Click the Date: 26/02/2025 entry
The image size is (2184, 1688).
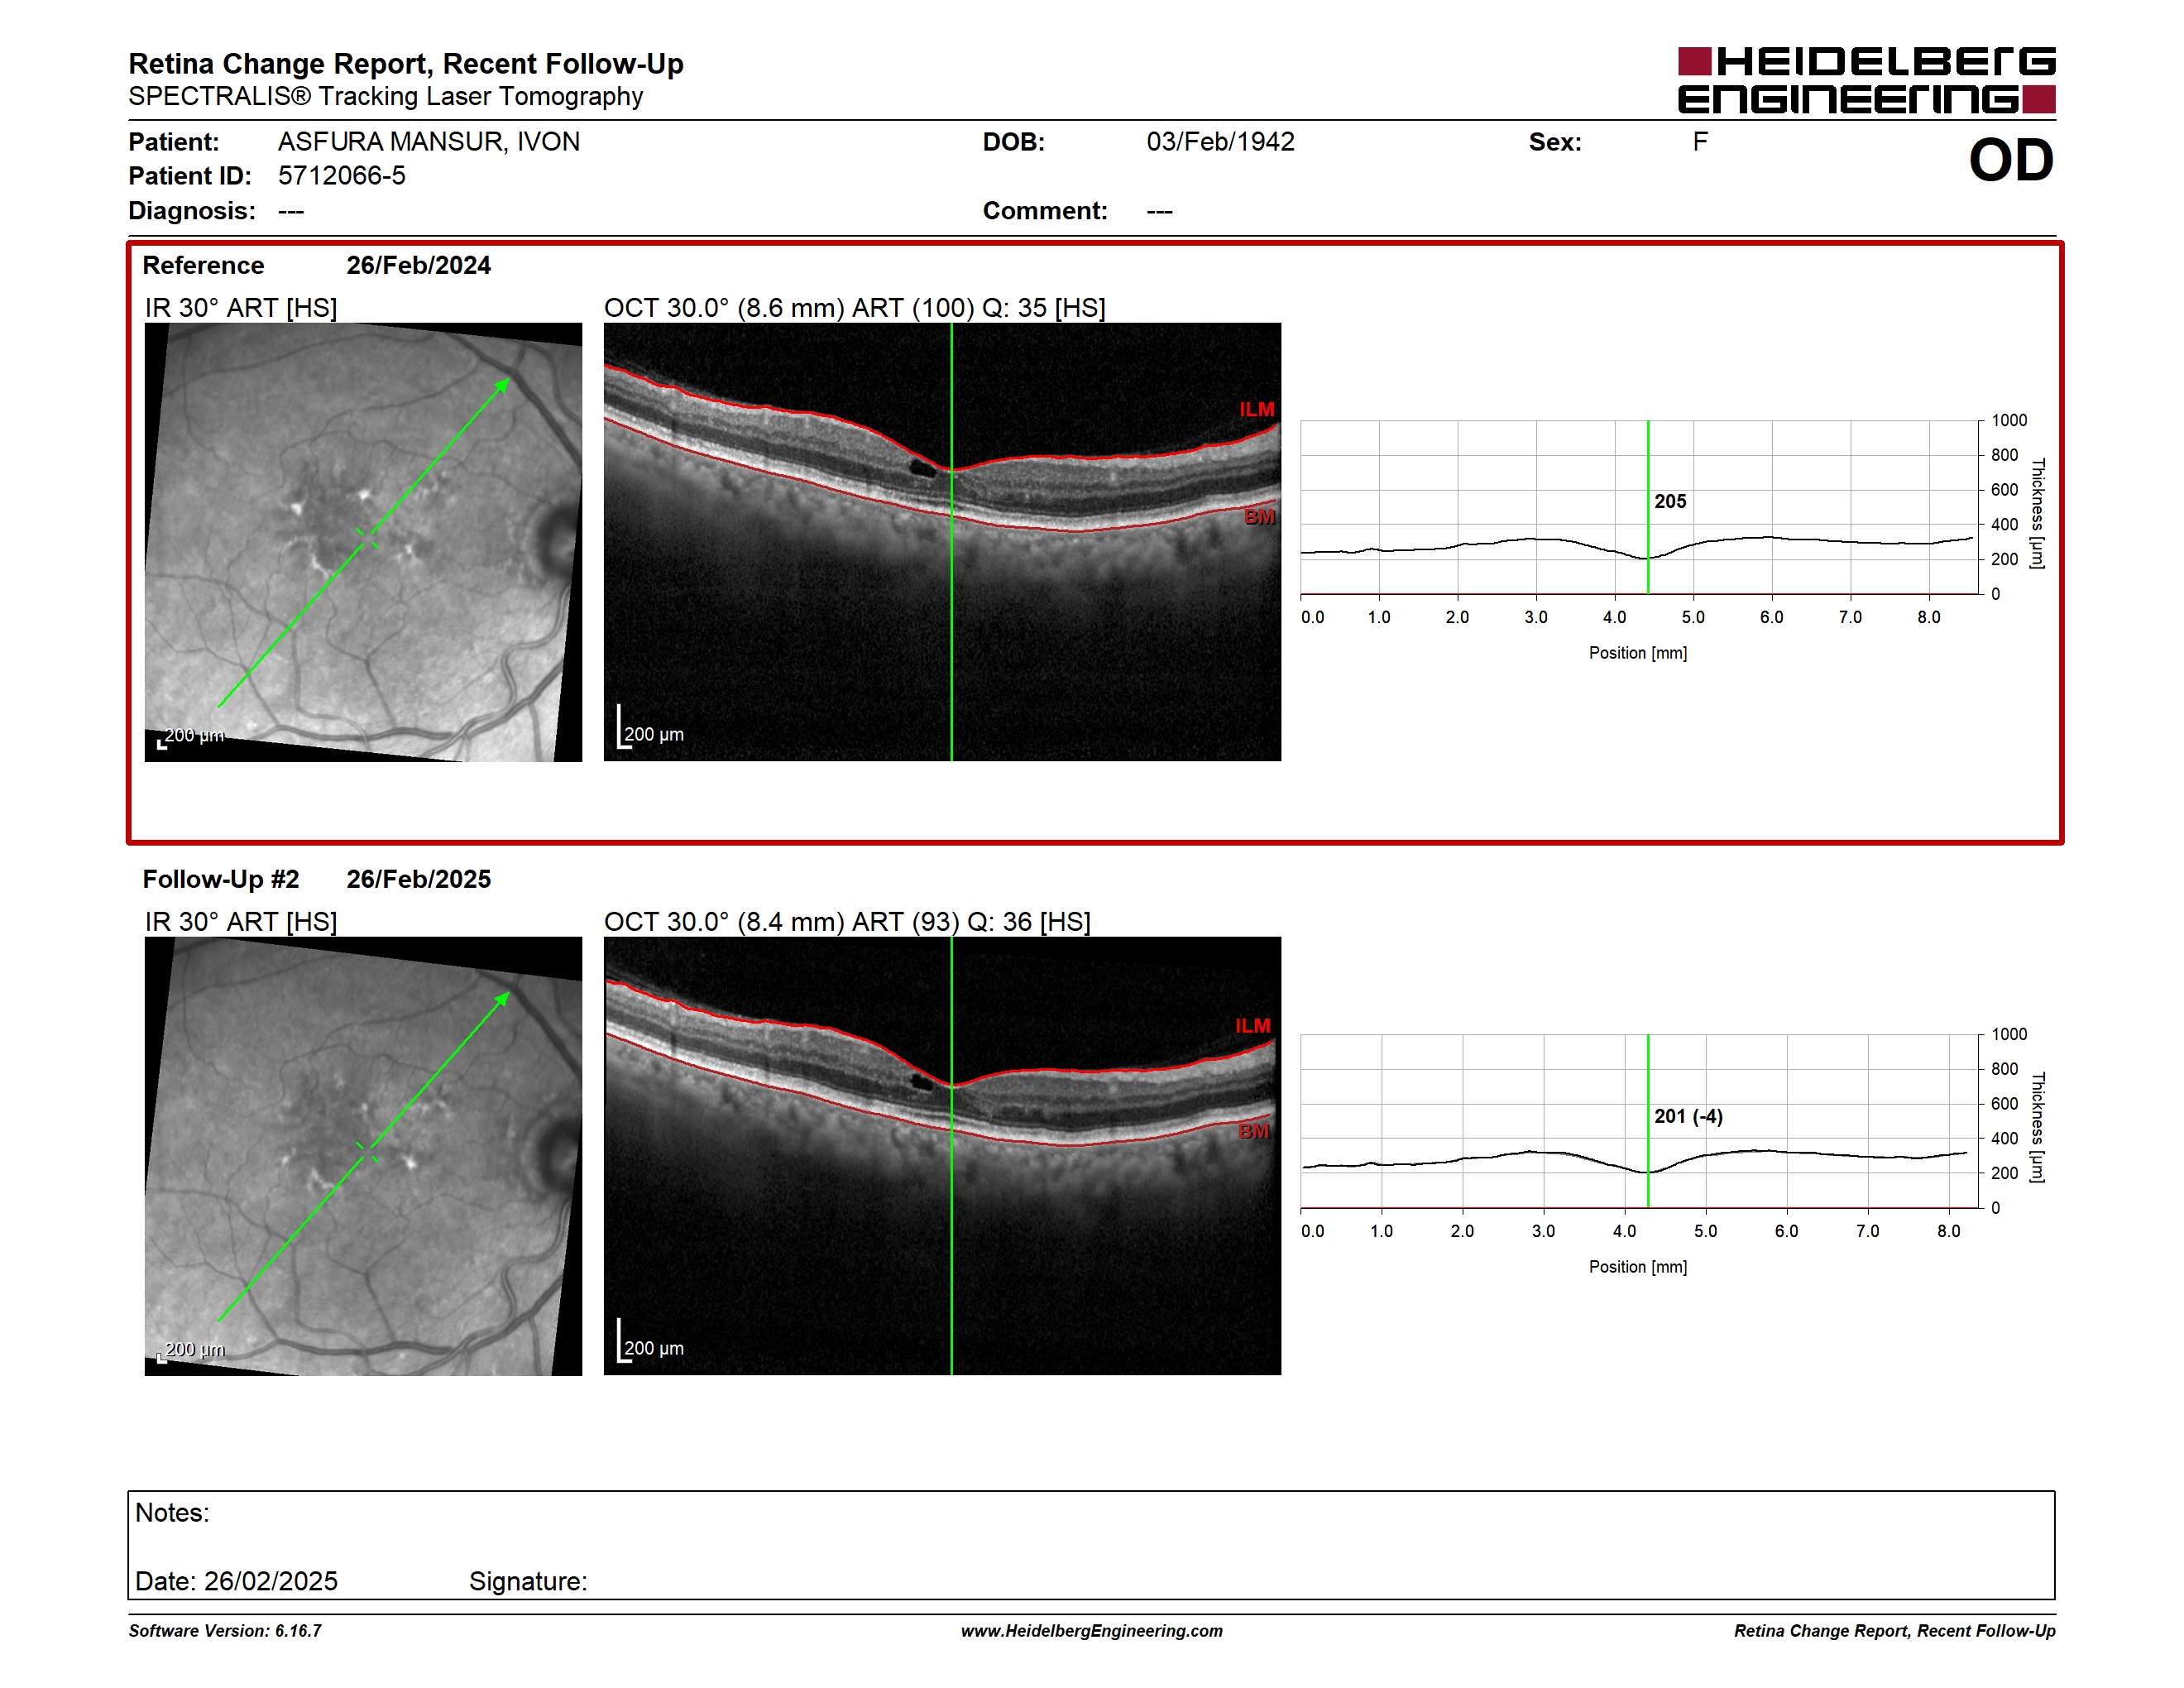pyautogui.click(x=236, y=1581)
